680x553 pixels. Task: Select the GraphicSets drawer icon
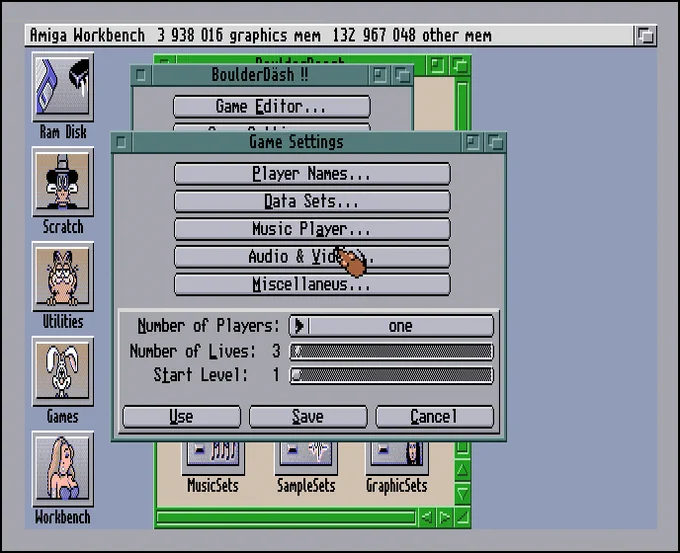397,458
